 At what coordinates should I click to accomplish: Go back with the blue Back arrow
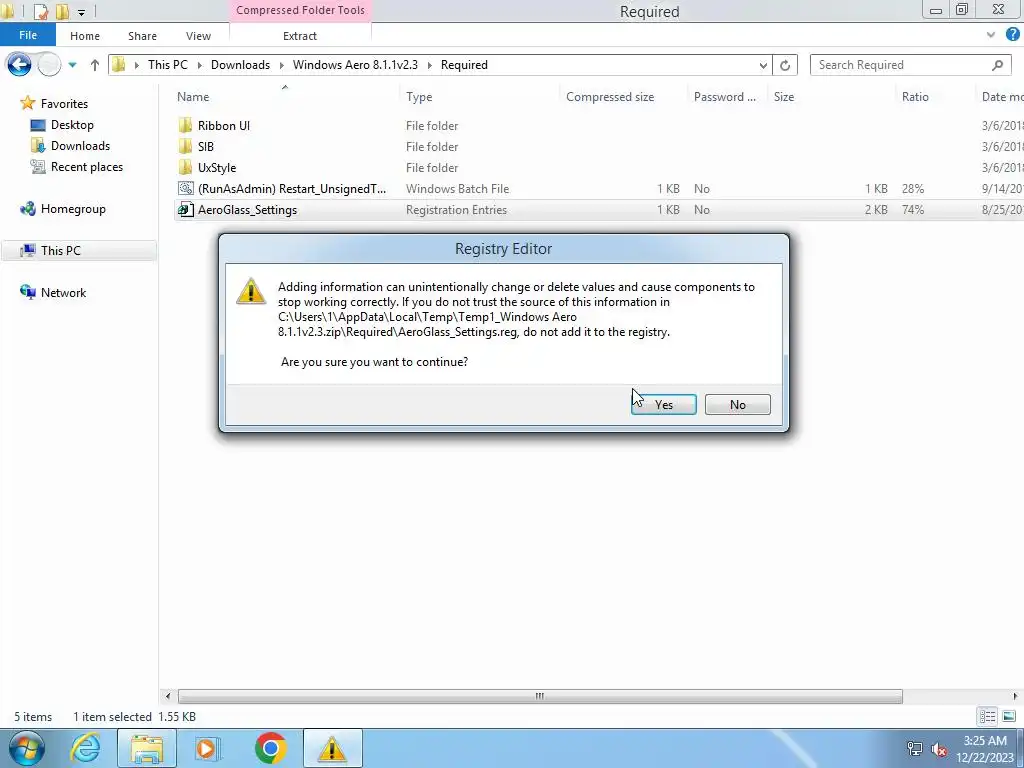[19, 65]
